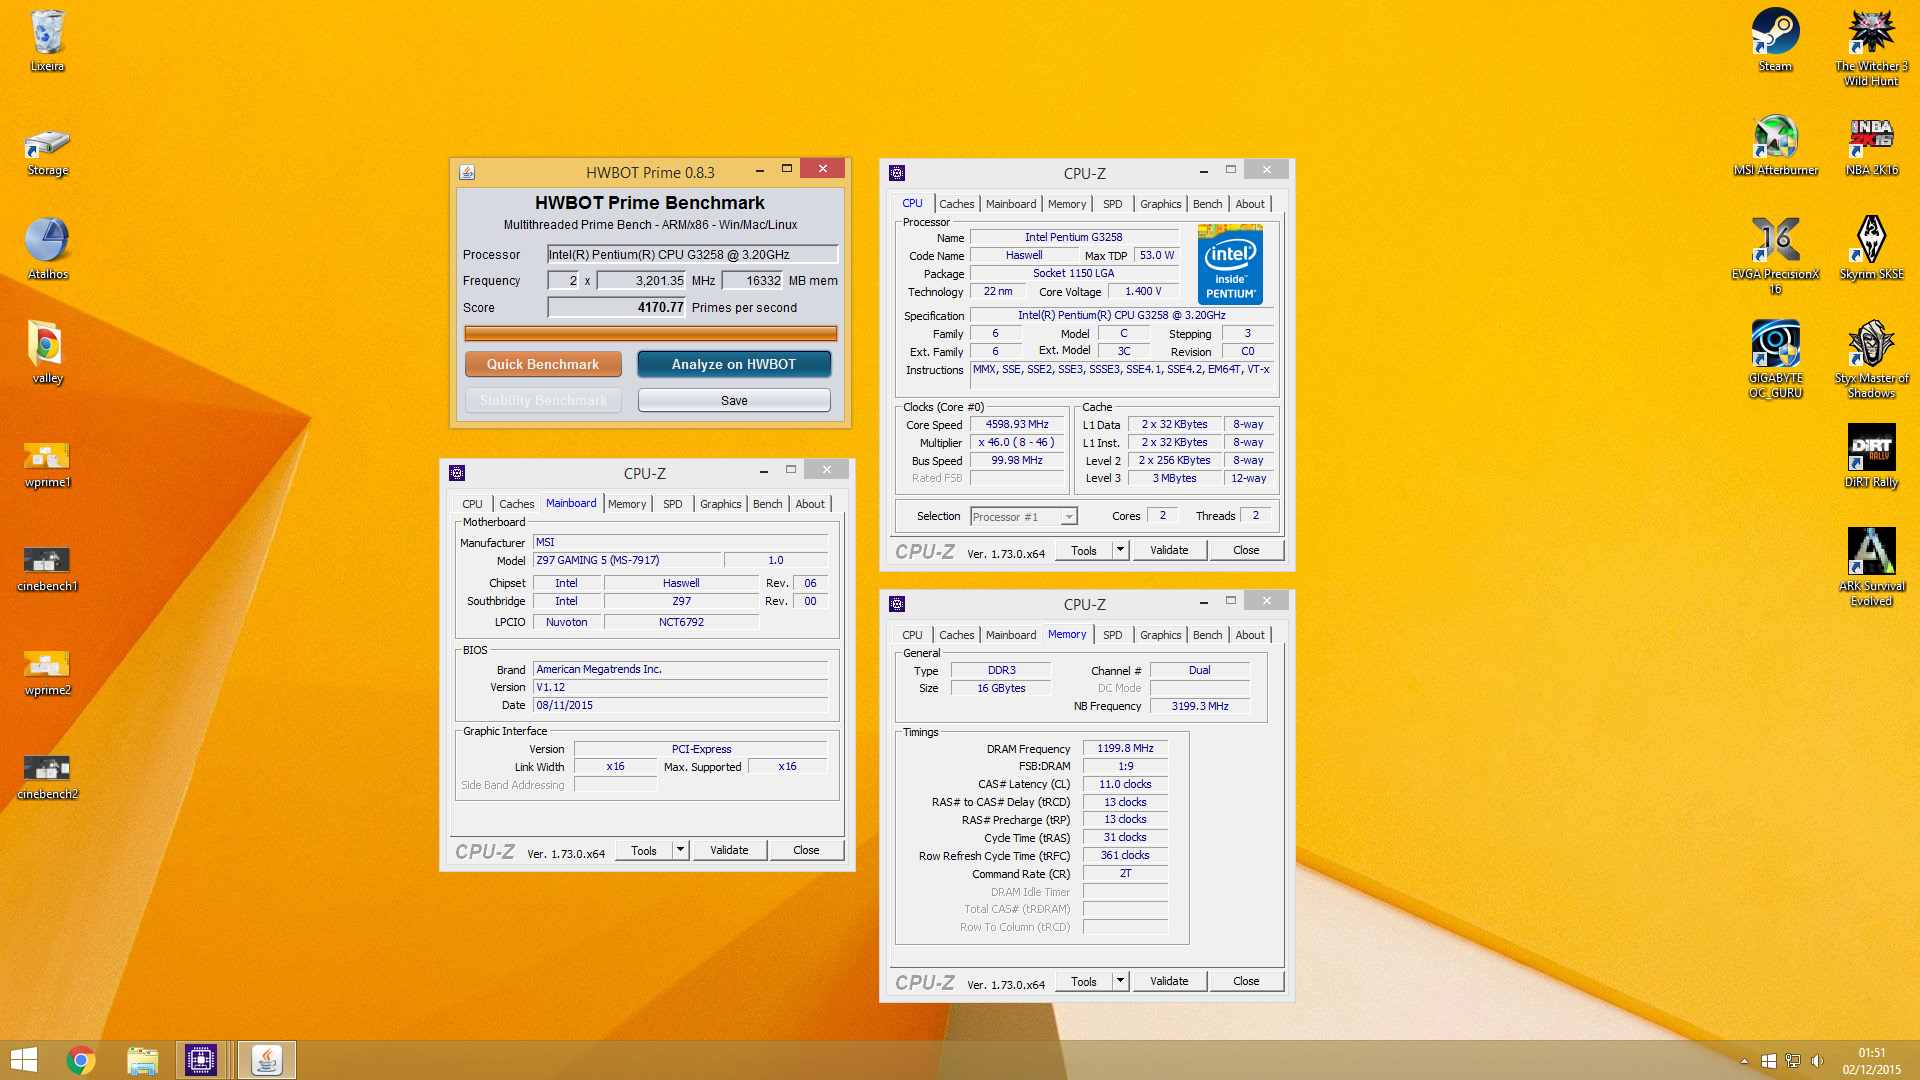Open the volume speaker tray icon

point(1817,1061)
